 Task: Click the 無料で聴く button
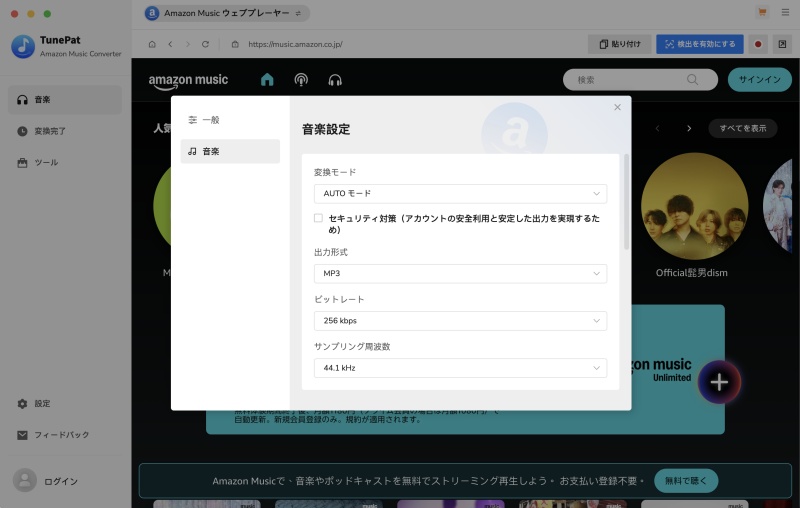(x=686, y=480)
